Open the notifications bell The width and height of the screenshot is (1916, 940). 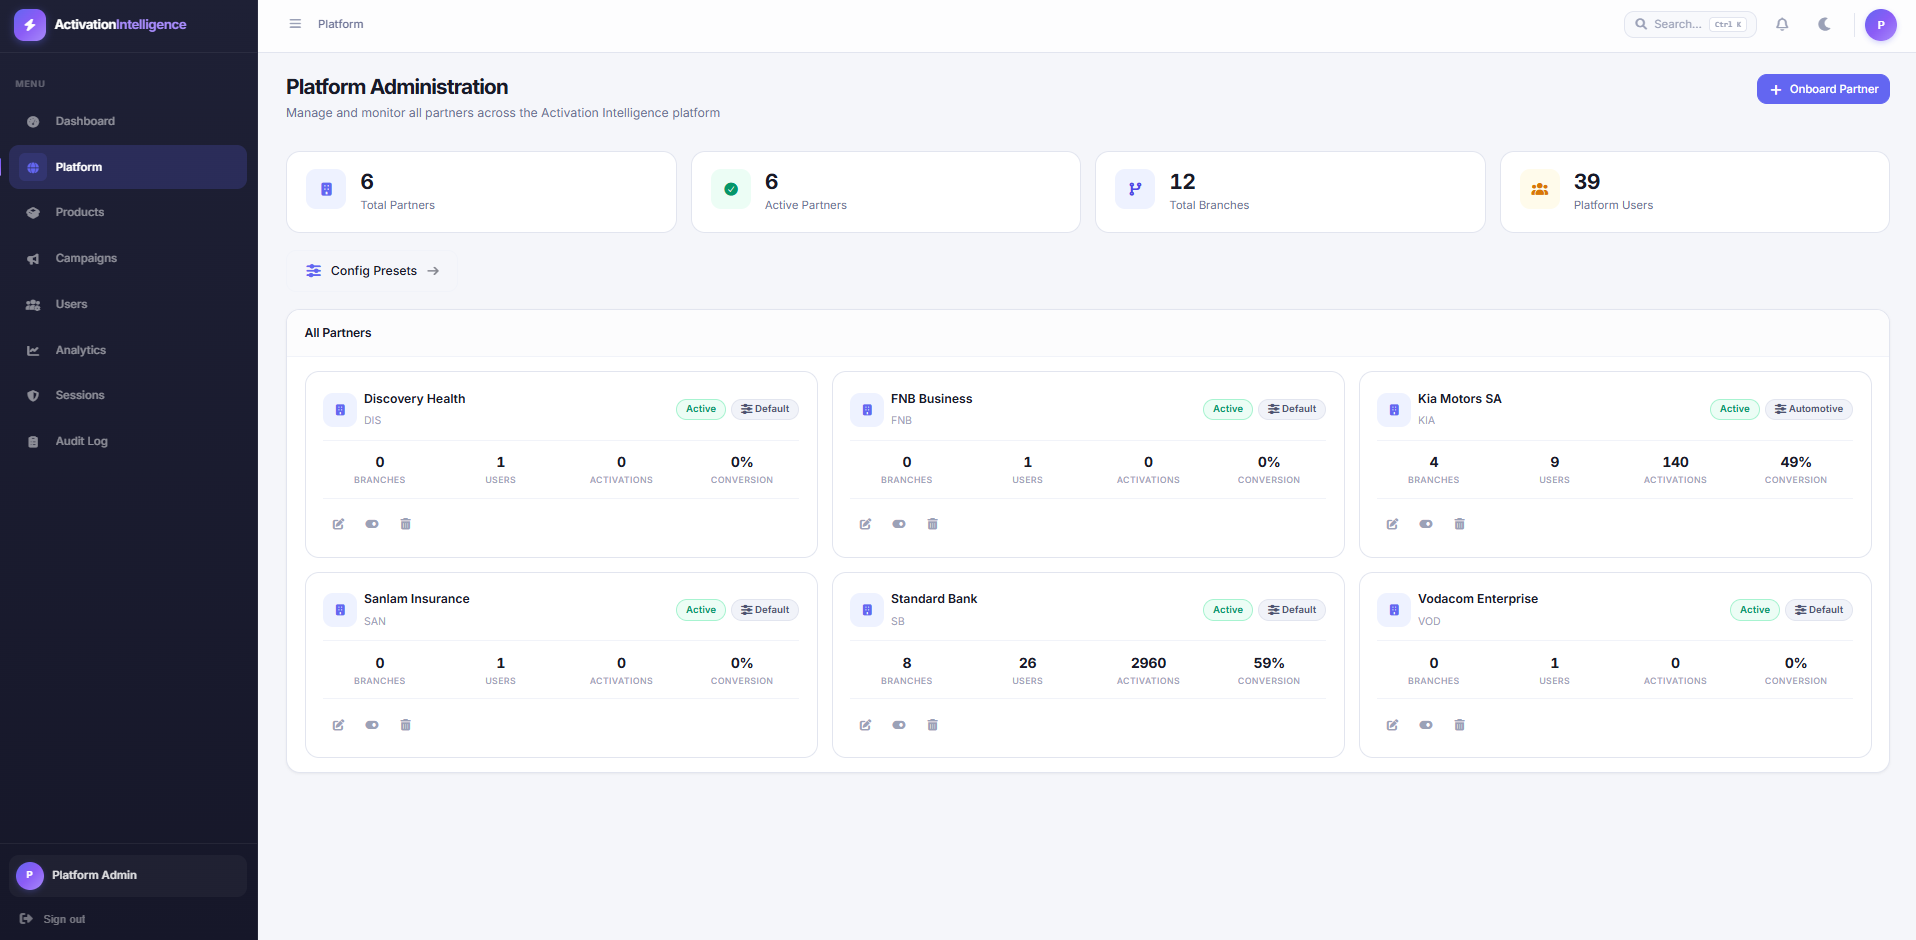pos(1782,24)
